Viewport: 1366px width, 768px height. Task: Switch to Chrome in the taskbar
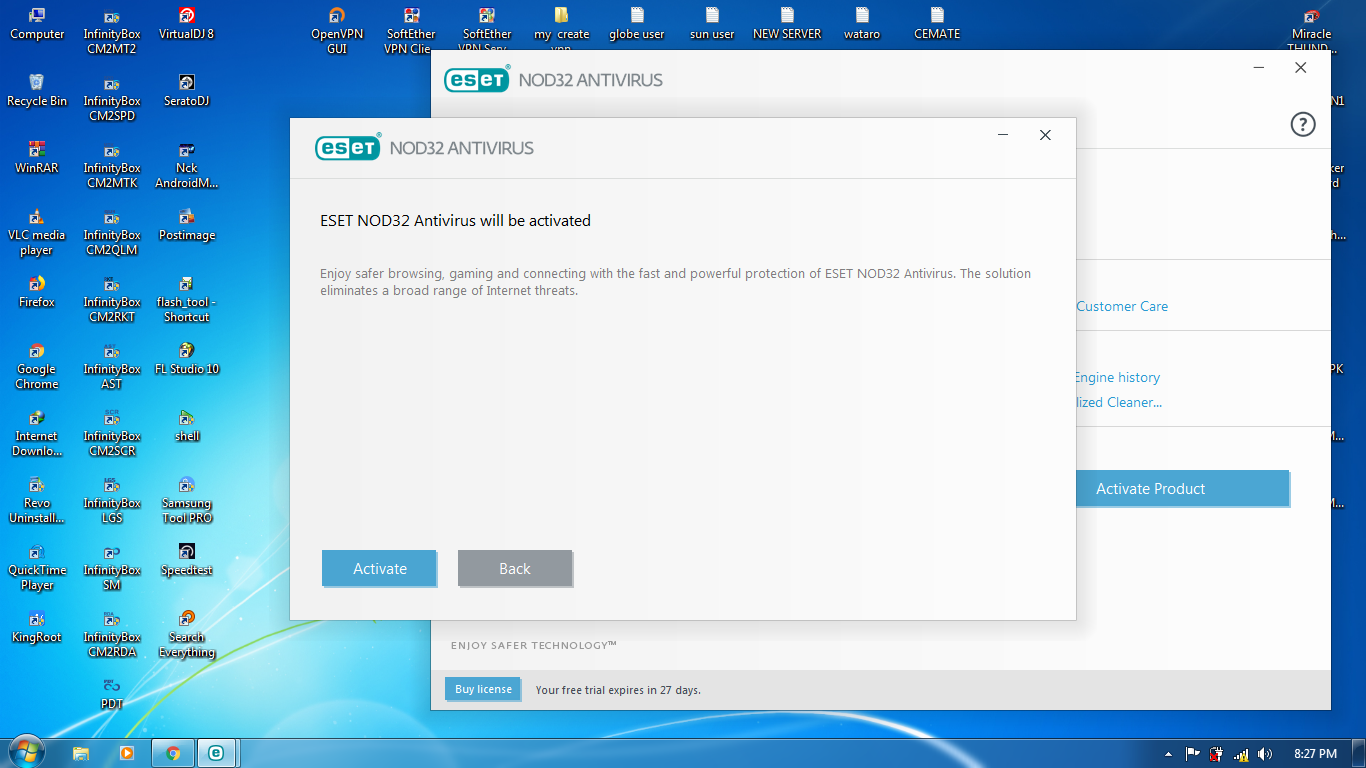[173, 753]
